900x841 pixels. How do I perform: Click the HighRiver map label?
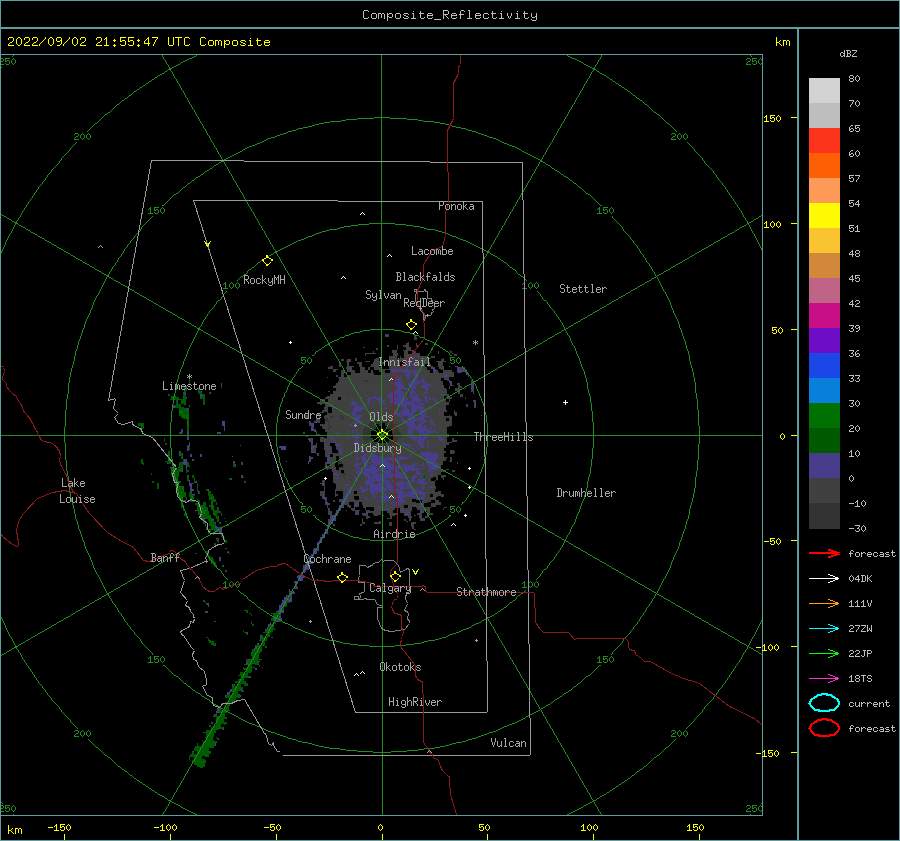(x=415, y=702)
